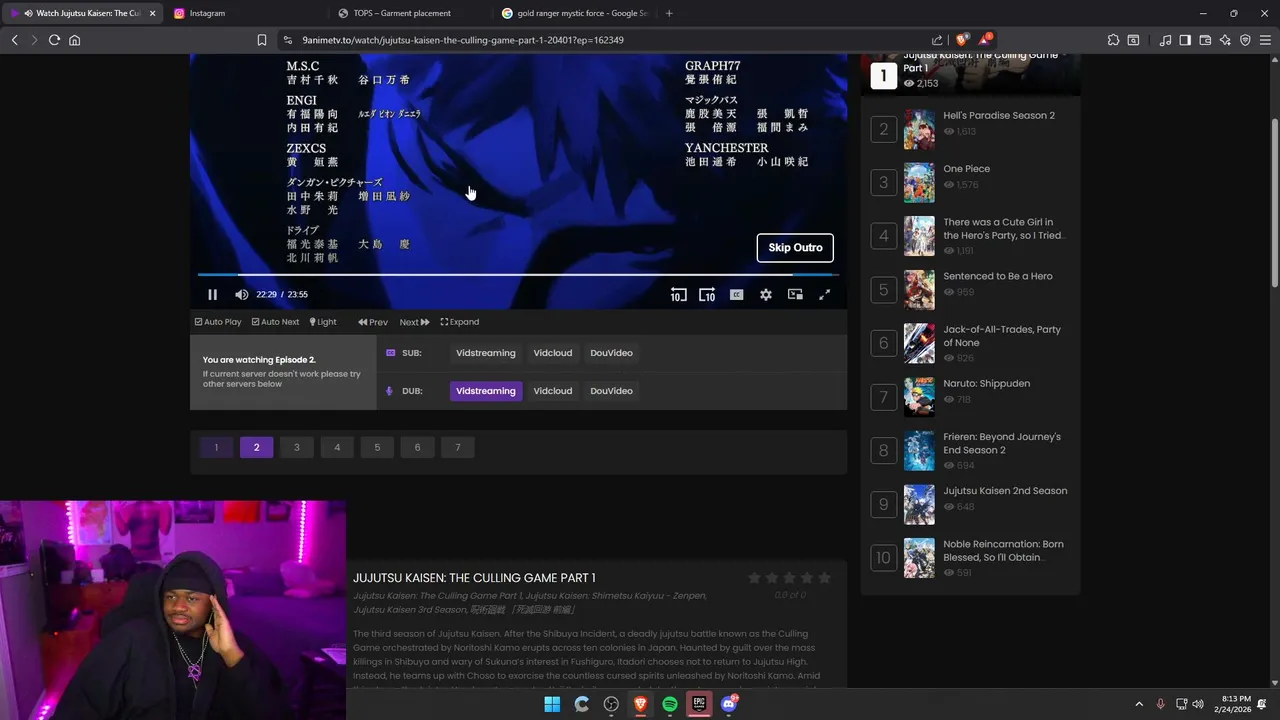Image resolution: width=1280 pixels, height=720 pixels.
Task: Open Brave VPN shield icon
Action: pos(1245,40)
